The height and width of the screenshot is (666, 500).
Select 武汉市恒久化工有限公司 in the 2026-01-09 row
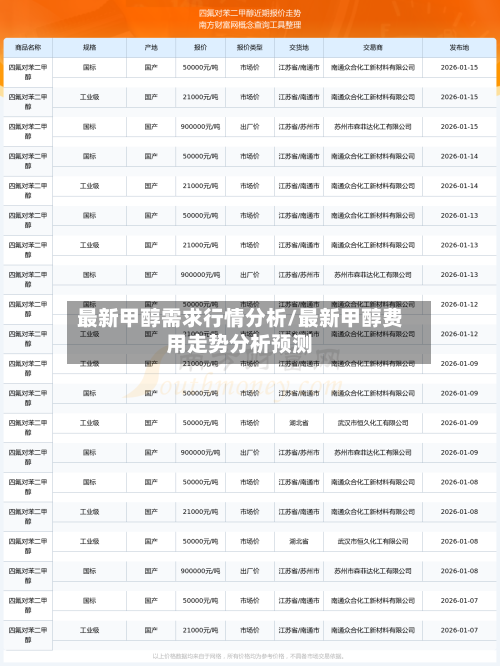coord(373,423)
